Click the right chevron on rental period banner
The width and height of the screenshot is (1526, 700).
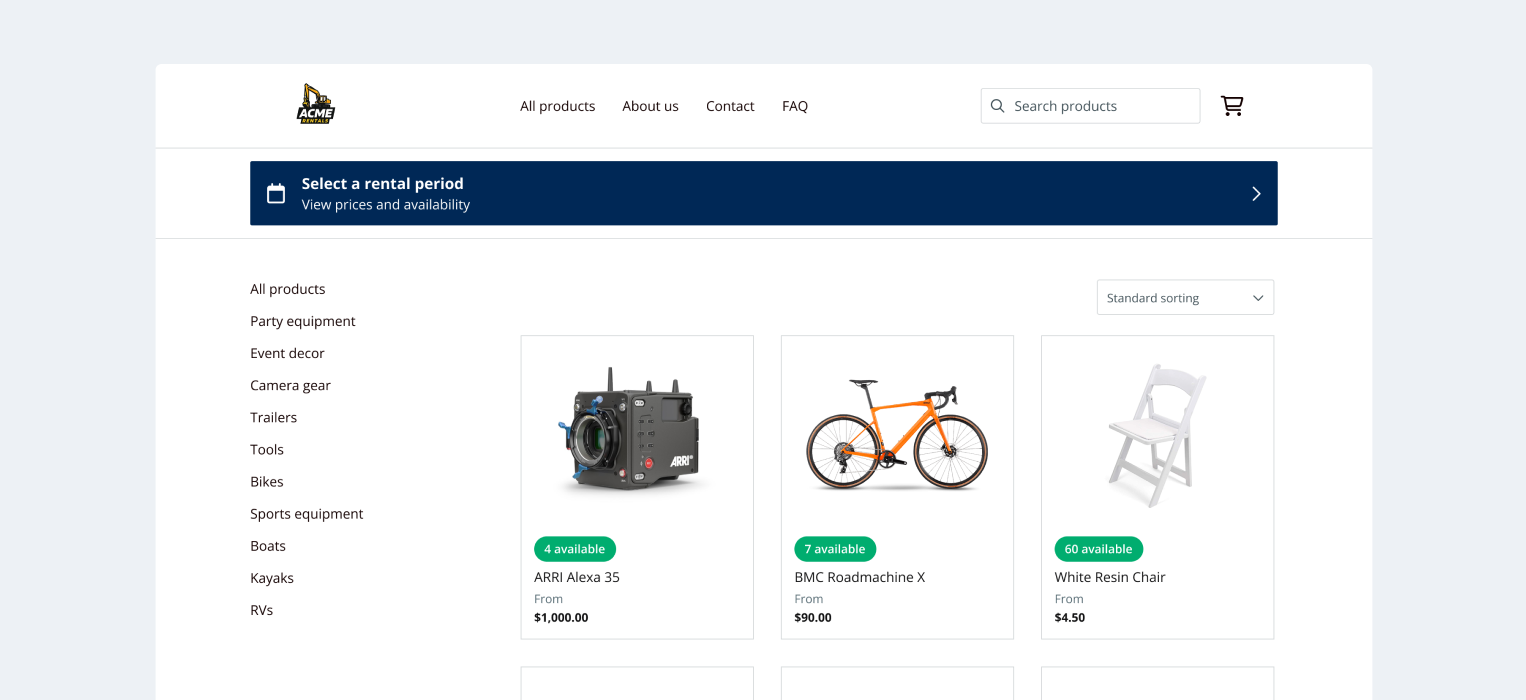[x=1257, y=194]
